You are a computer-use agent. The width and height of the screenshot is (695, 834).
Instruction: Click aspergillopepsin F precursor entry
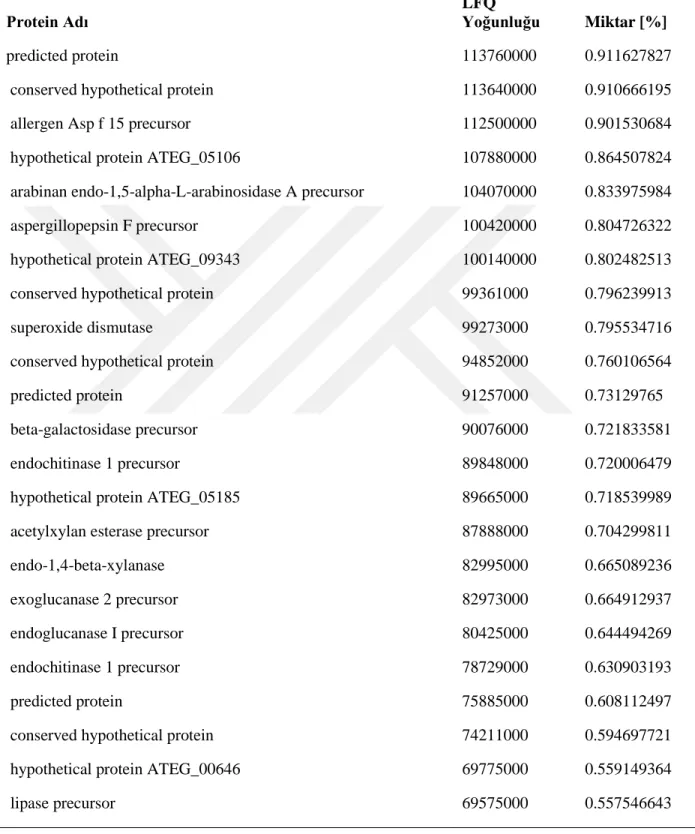(x=104, y=226)
